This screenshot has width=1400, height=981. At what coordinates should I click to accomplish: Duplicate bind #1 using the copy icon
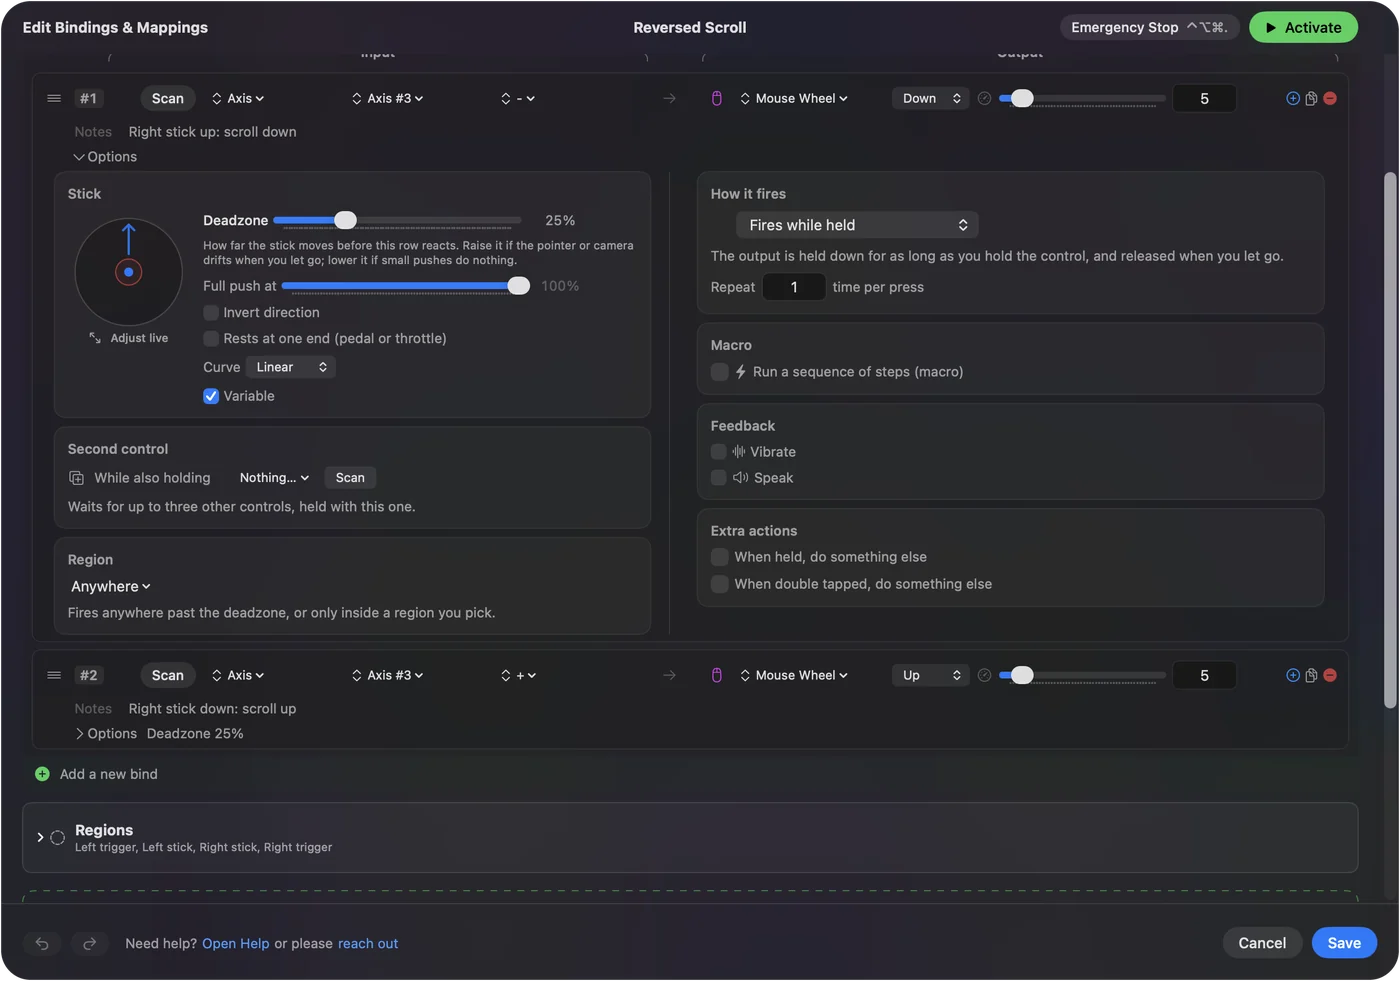[1311, 98]
